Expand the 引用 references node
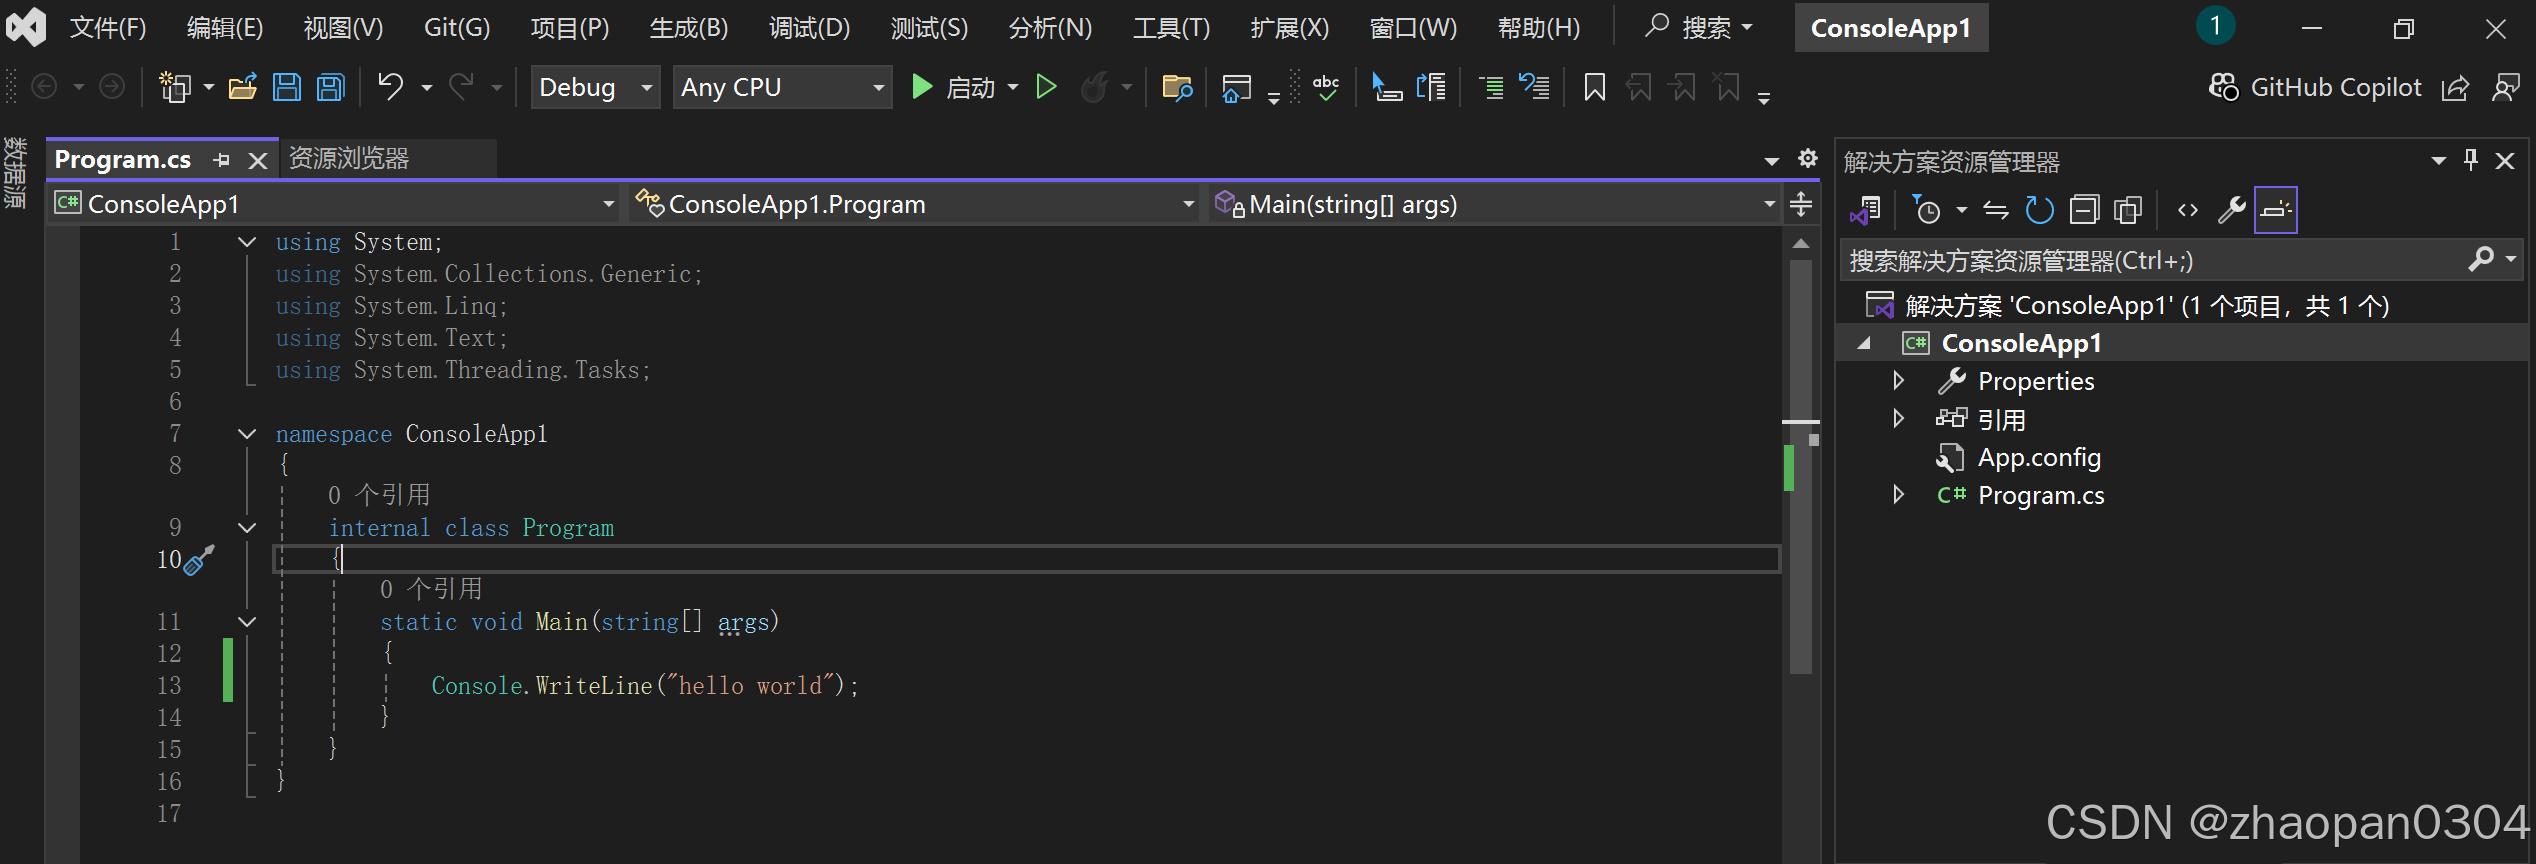The width and height of the screenshot is (2536, 864). pos(1898,419)
